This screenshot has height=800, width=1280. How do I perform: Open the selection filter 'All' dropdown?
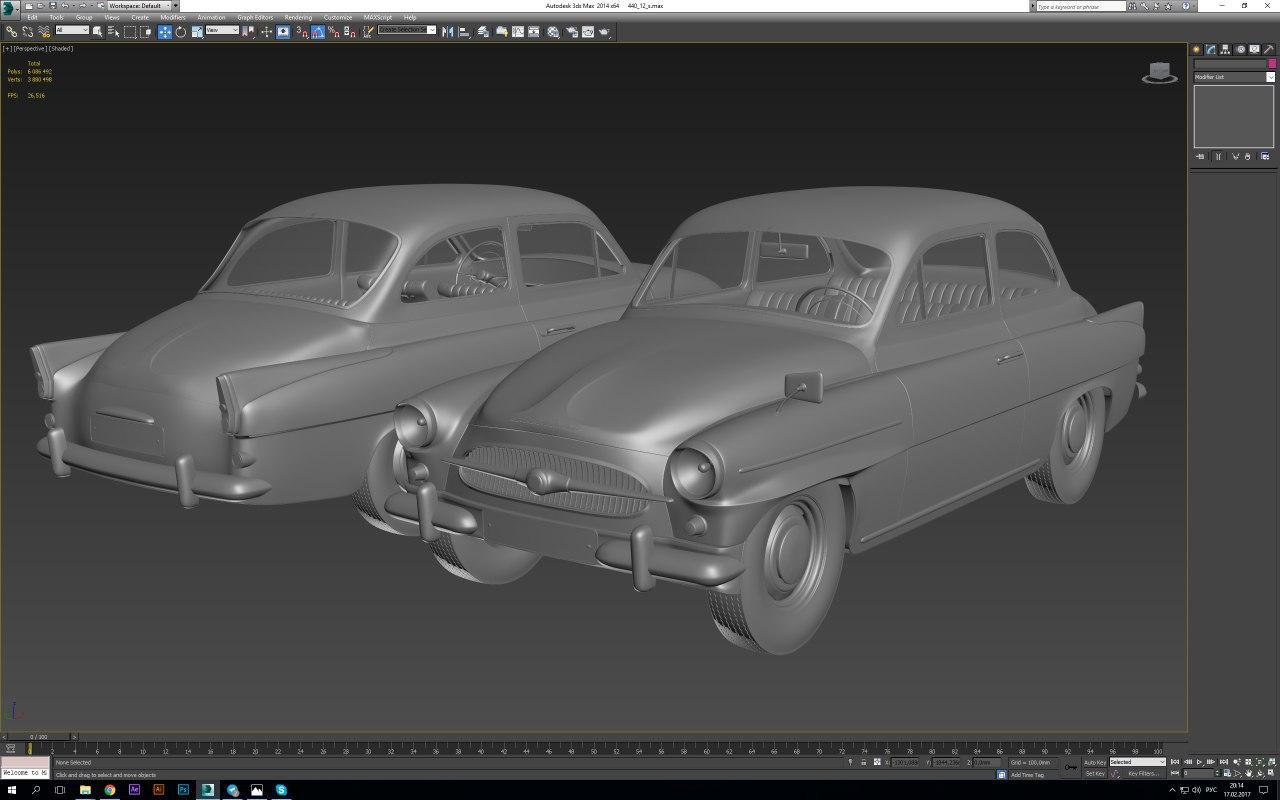pos(72,31)
